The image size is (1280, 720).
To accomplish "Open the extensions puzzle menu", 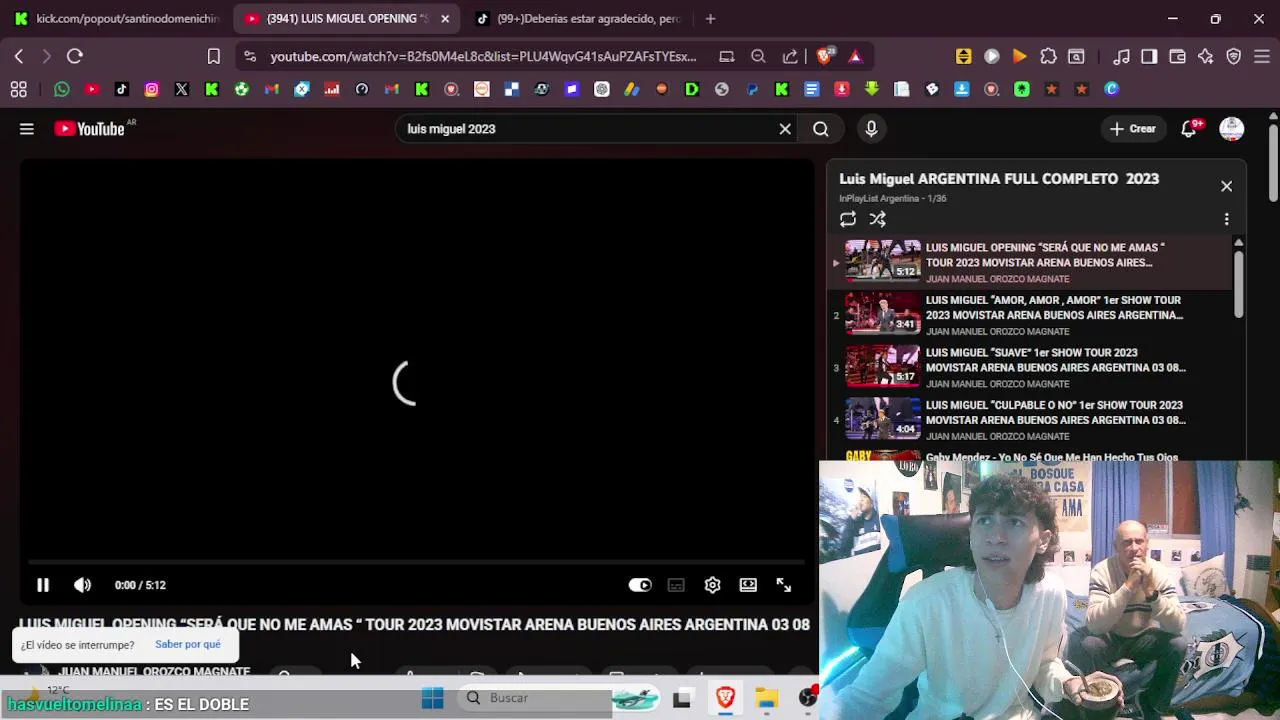I will pyautogui.click(x=1048, y=57).
